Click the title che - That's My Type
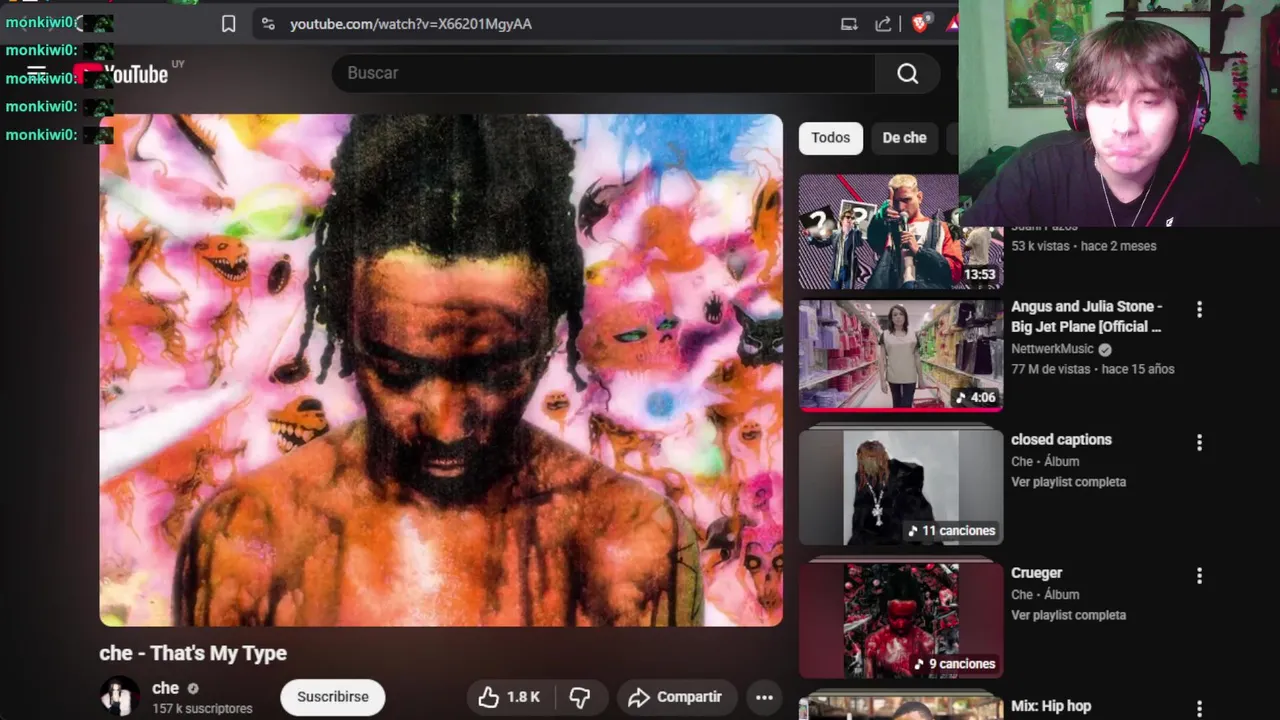The height and width of the screenshot is (720, 1280). pyautogui.click(x=193, y=653)
